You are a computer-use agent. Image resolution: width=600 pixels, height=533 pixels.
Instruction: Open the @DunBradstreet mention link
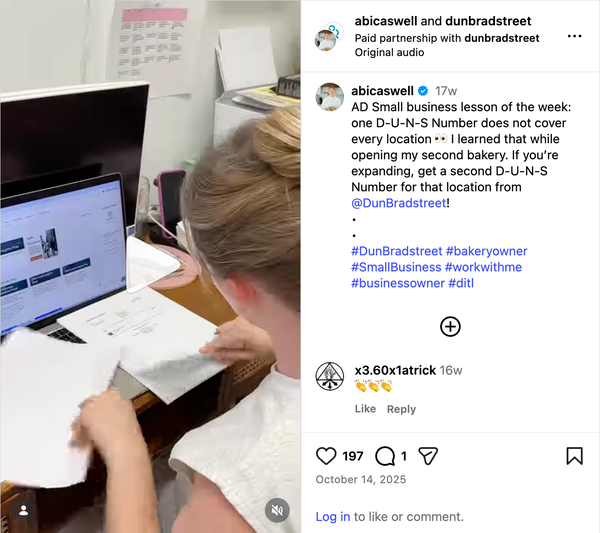[399, 203]
